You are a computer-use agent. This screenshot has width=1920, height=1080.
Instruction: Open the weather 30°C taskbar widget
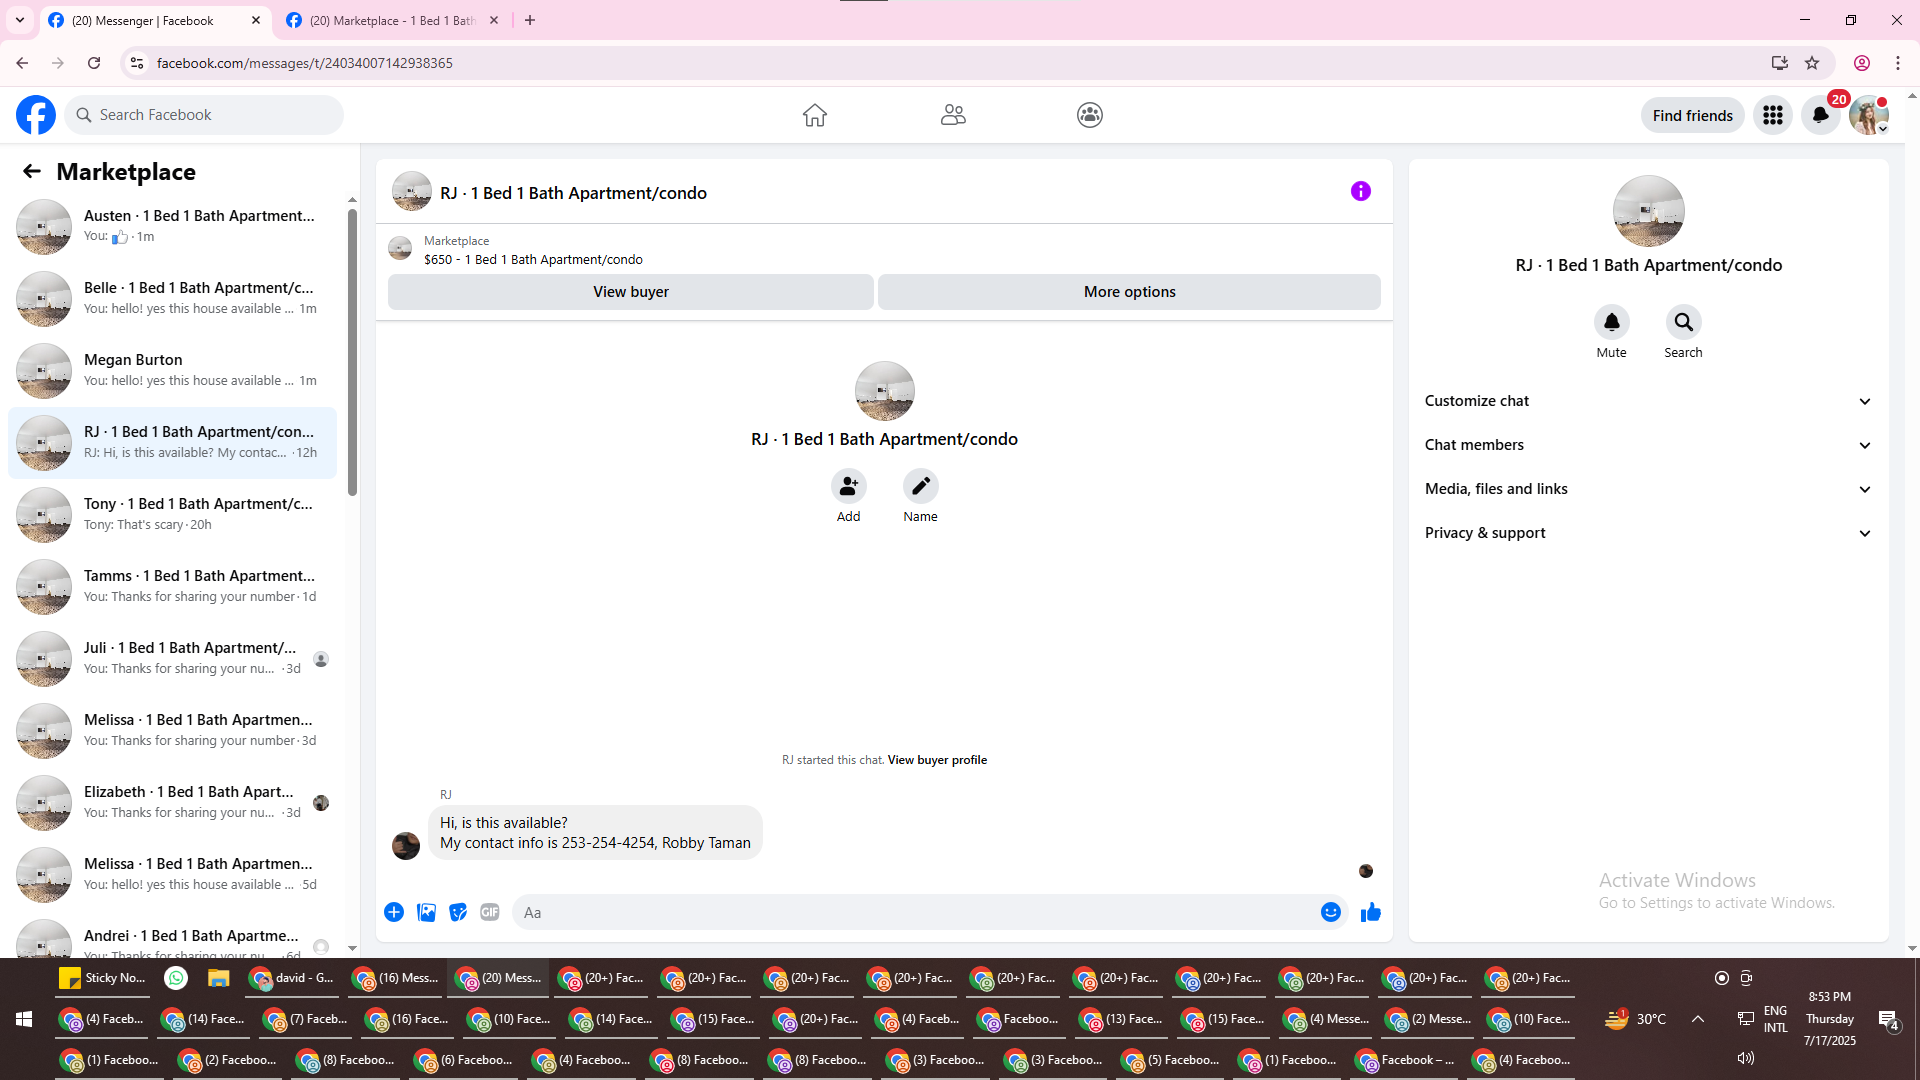coord(1636,1019)
